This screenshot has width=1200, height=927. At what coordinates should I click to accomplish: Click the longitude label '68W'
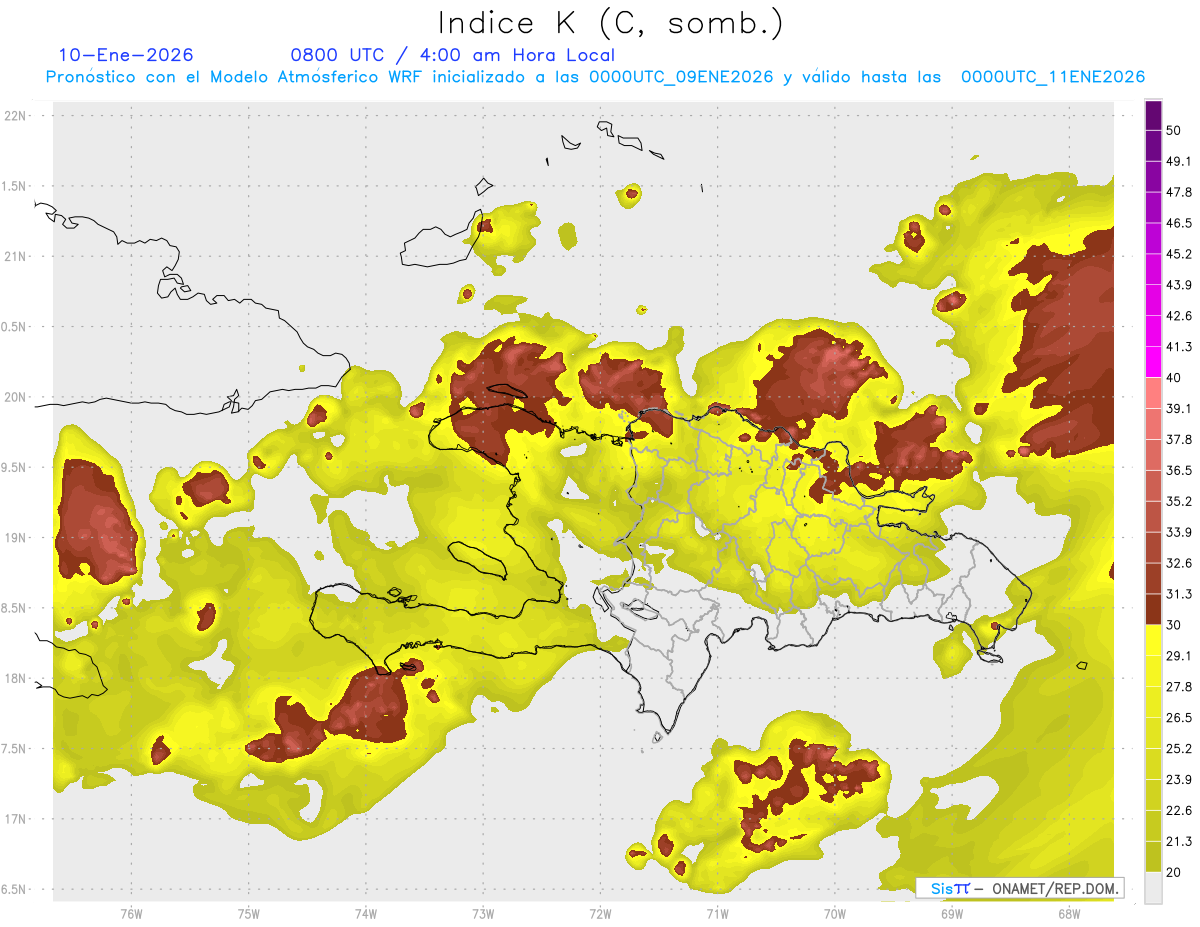[x=1069, y=914]
